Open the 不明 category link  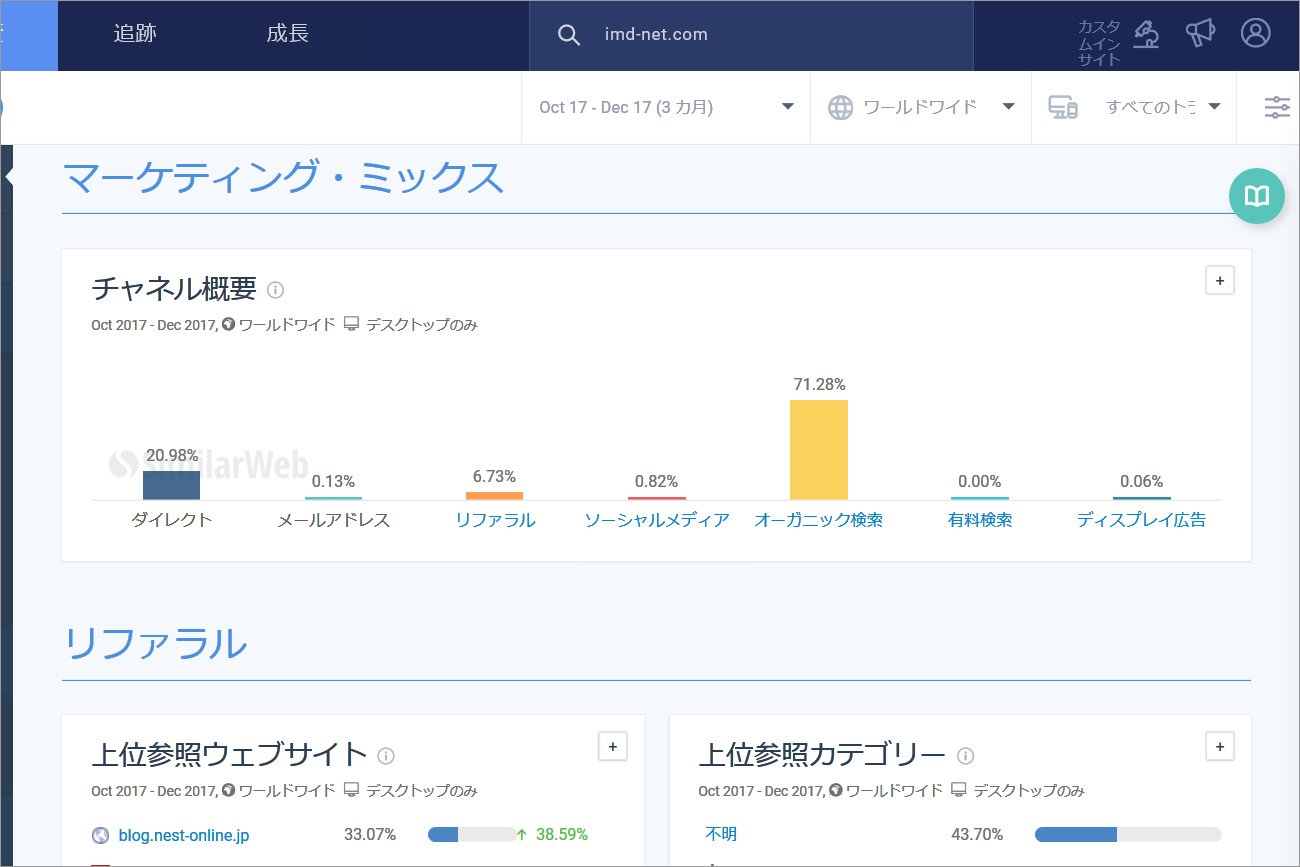tap(721, 834)
